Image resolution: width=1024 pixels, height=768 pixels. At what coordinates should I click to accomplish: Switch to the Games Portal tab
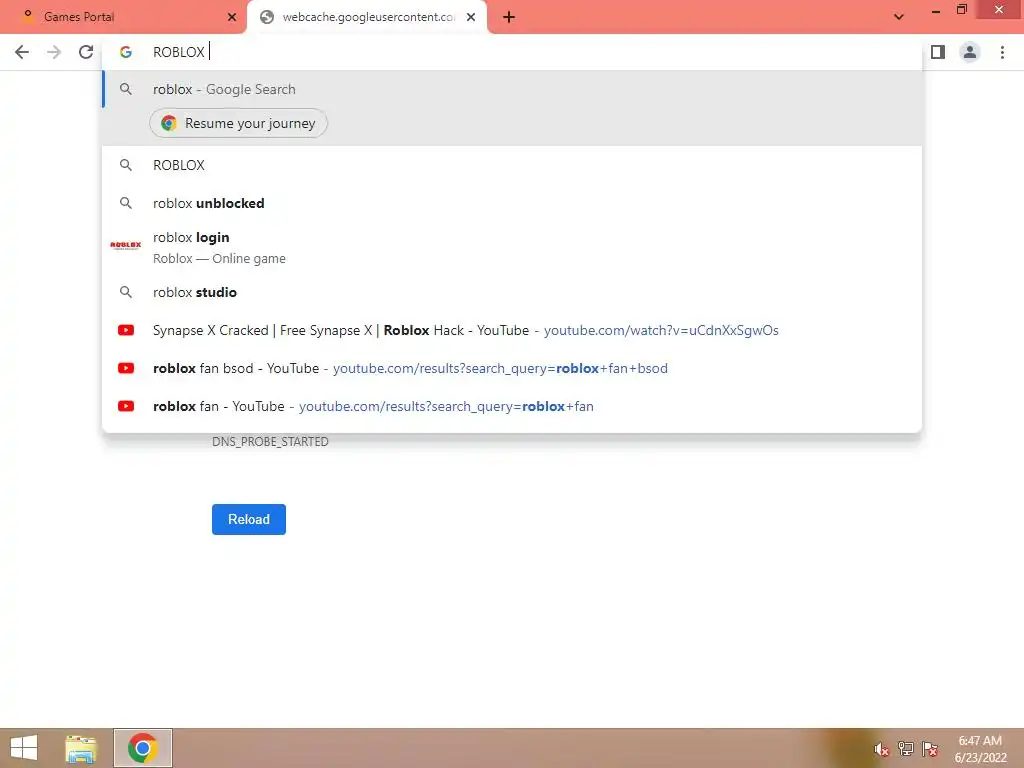[x=123, y=17]
